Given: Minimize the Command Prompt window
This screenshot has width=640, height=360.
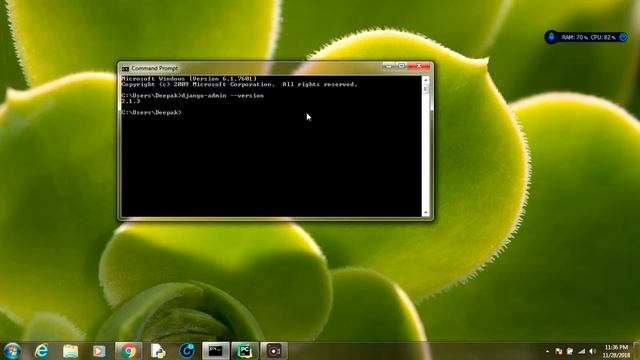Looking at the screenshot, I should tap(389, 66).
